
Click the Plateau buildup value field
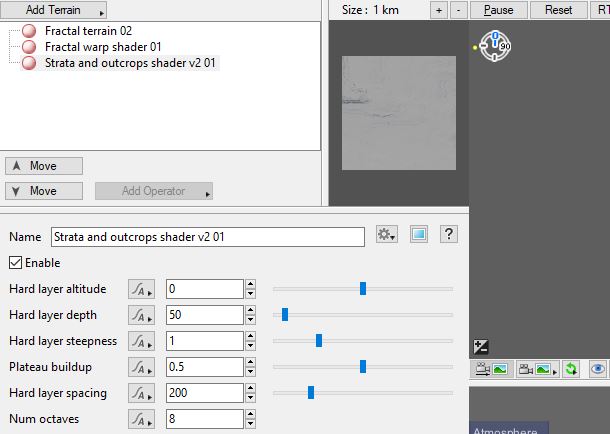(x=205, y=367)
